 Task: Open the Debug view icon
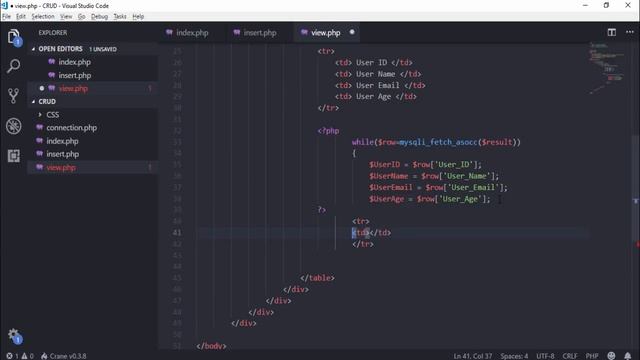(x=13, y=126)
